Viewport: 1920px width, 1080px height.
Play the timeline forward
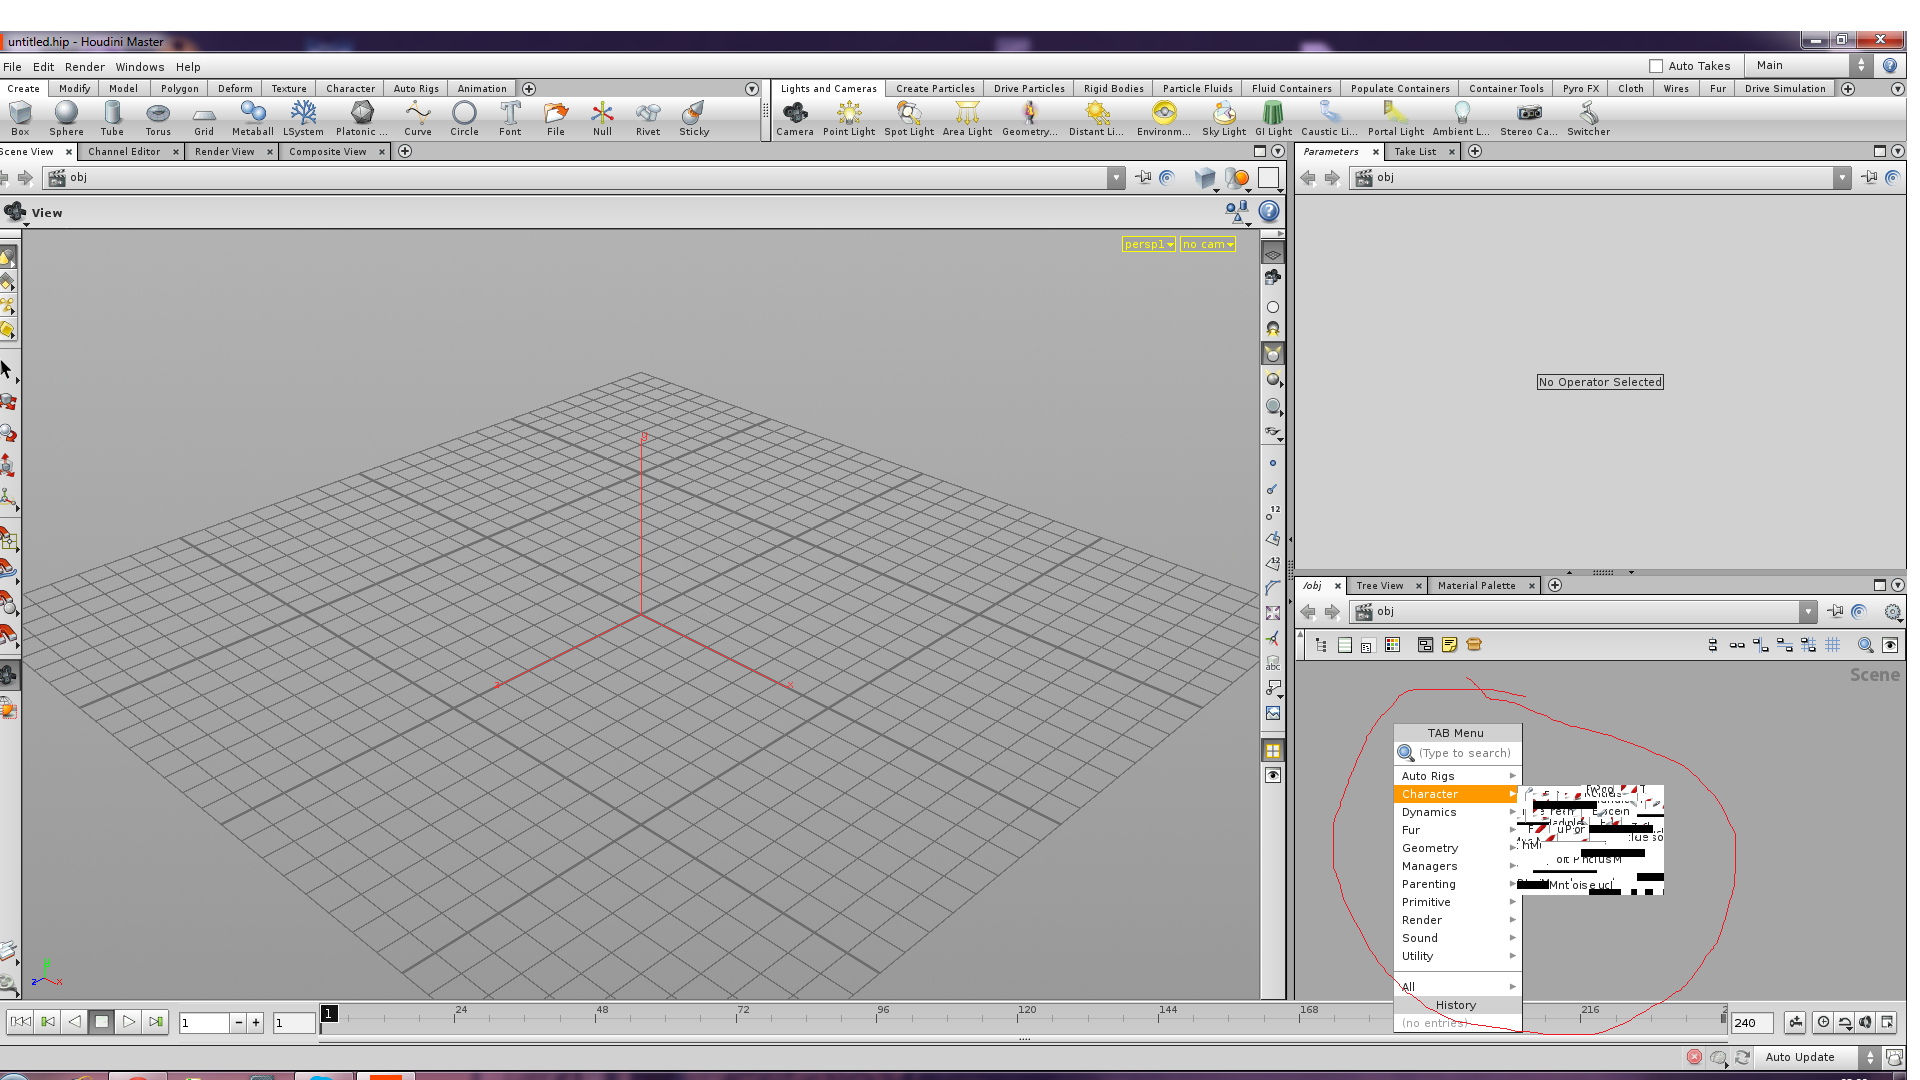click(x=128, y=1022)
